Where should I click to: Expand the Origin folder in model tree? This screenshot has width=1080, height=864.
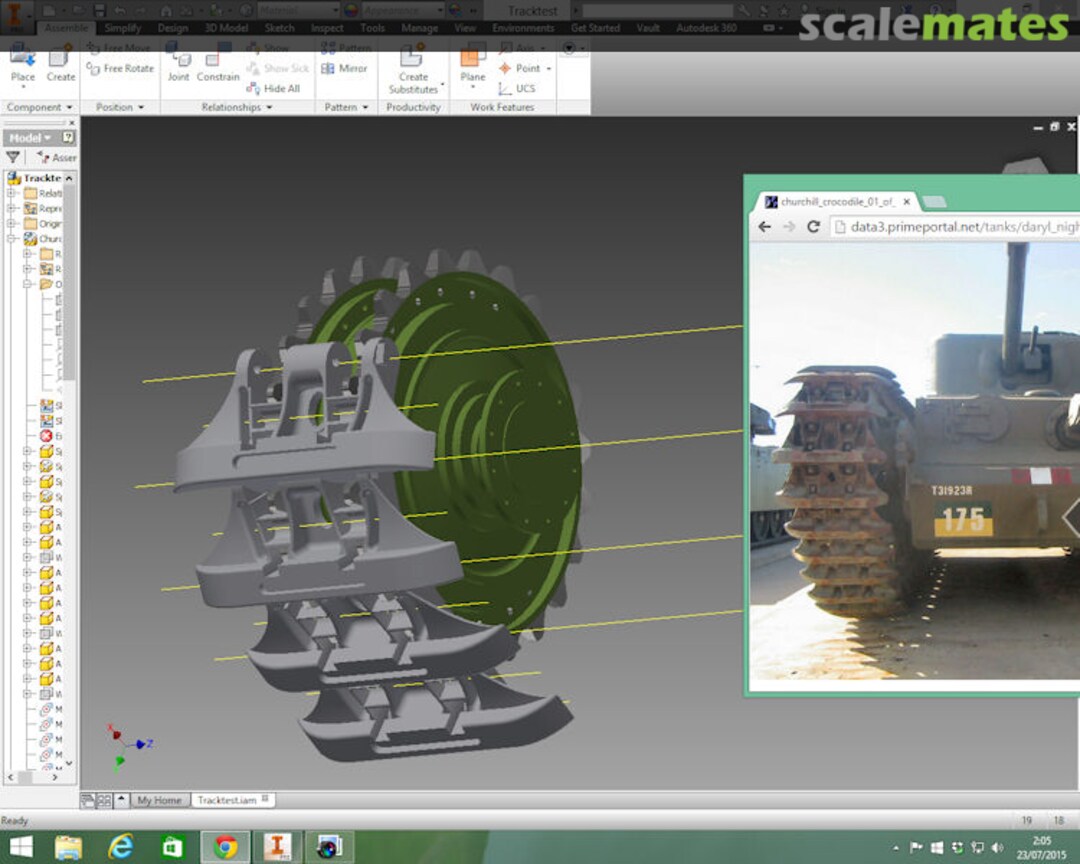click(x=12, y=224)
